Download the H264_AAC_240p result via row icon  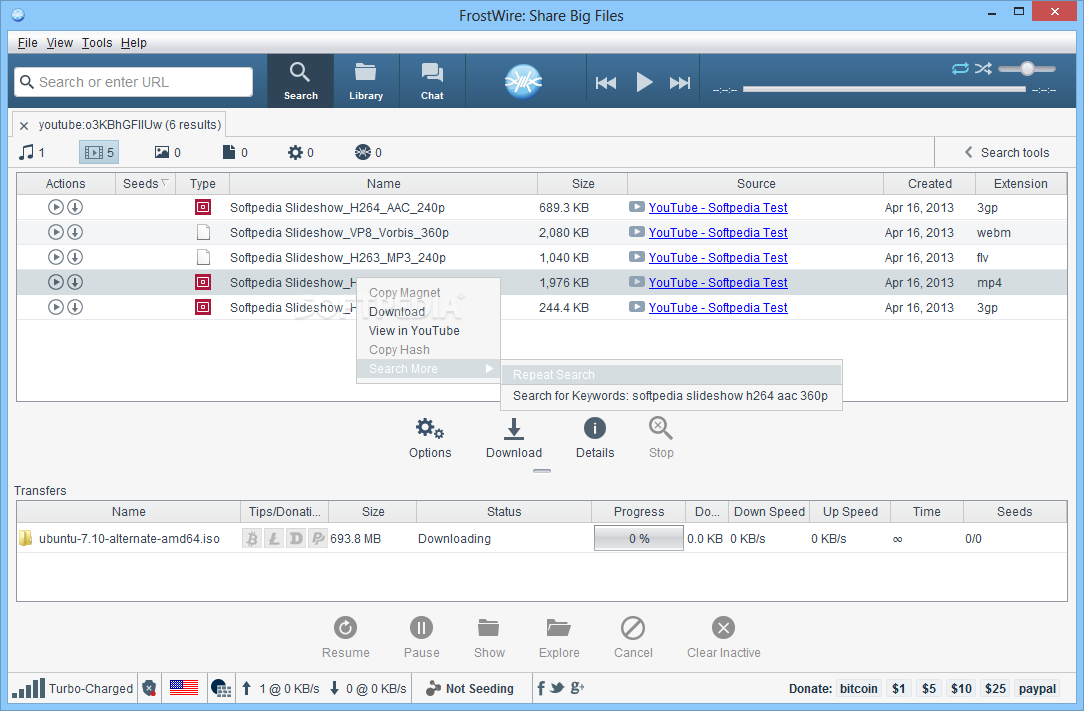click(75, 207)
